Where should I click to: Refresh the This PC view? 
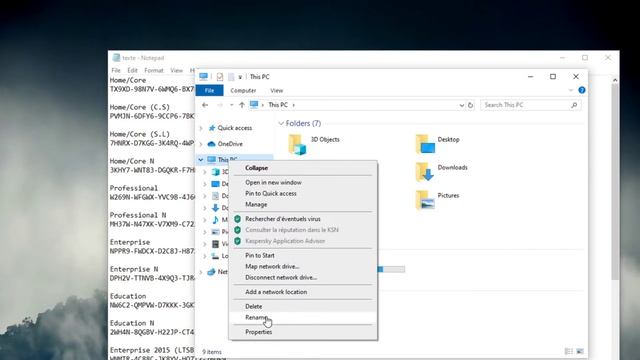pos(470,105)
